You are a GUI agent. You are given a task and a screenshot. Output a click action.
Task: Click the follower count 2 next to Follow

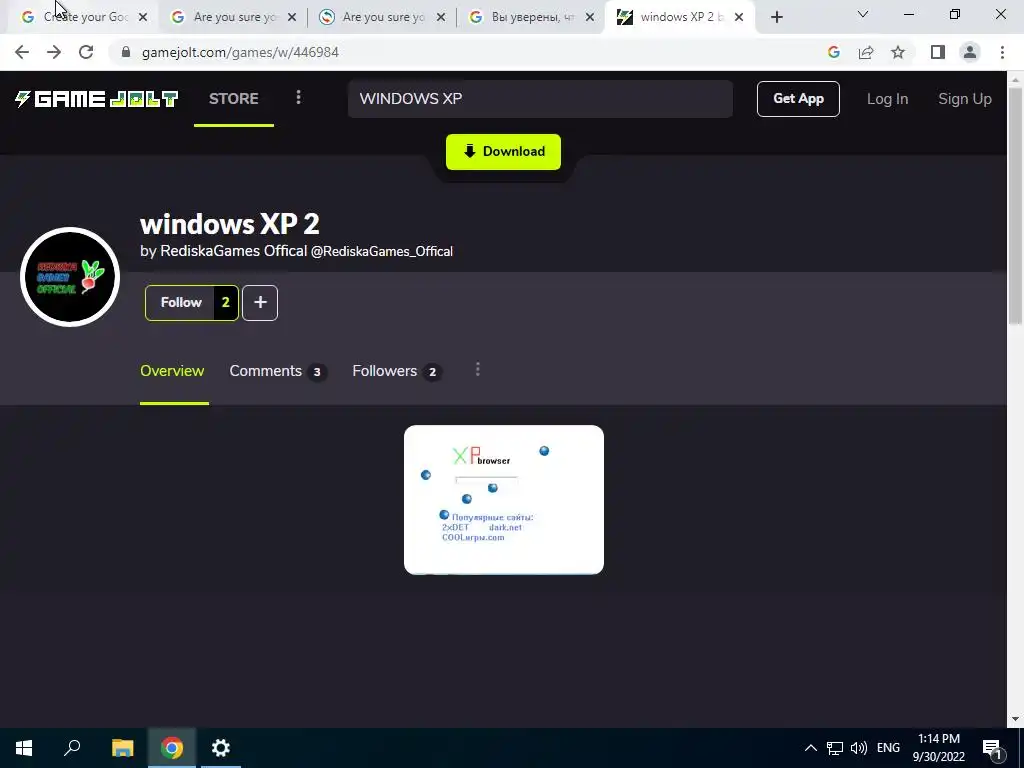[226, 302]
